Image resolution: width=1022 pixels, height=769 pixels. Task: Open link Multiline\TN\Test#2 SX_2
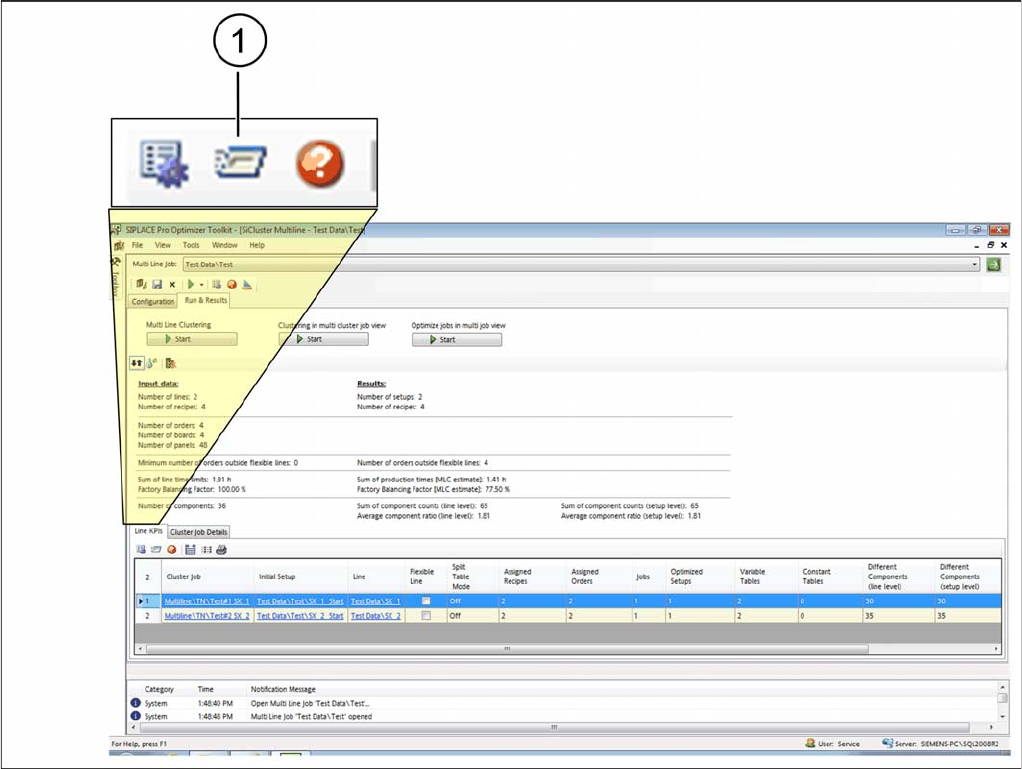click(x=207, y=615)
